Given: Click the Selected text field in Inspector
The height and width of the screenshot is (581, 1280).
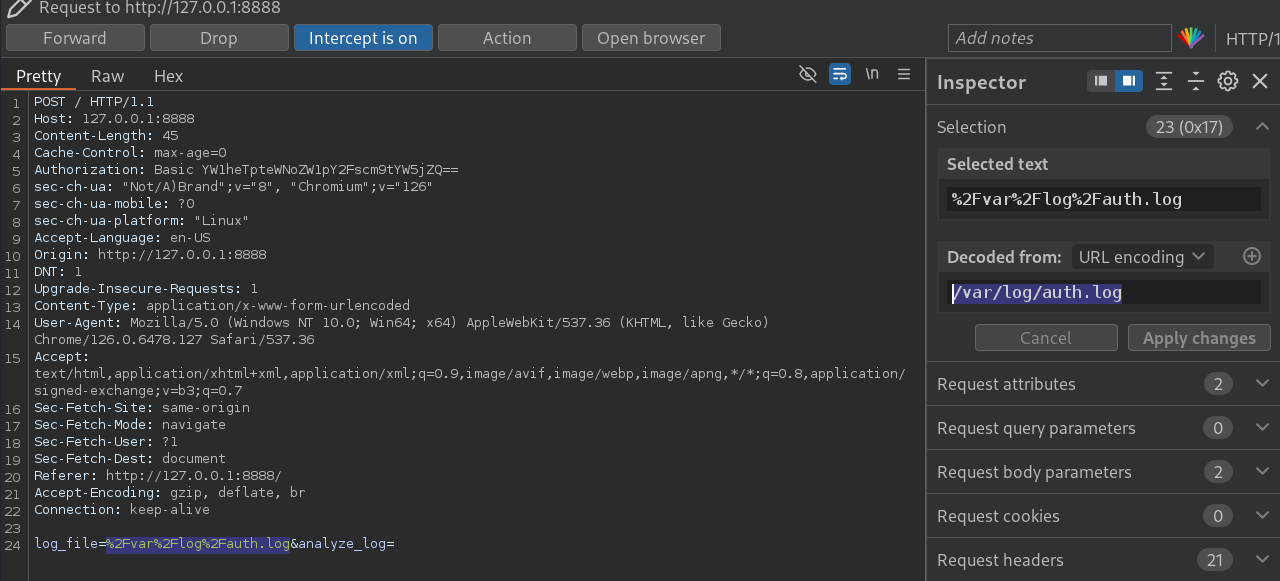Looking at the screenshot, I should (x=1104, y=199).
